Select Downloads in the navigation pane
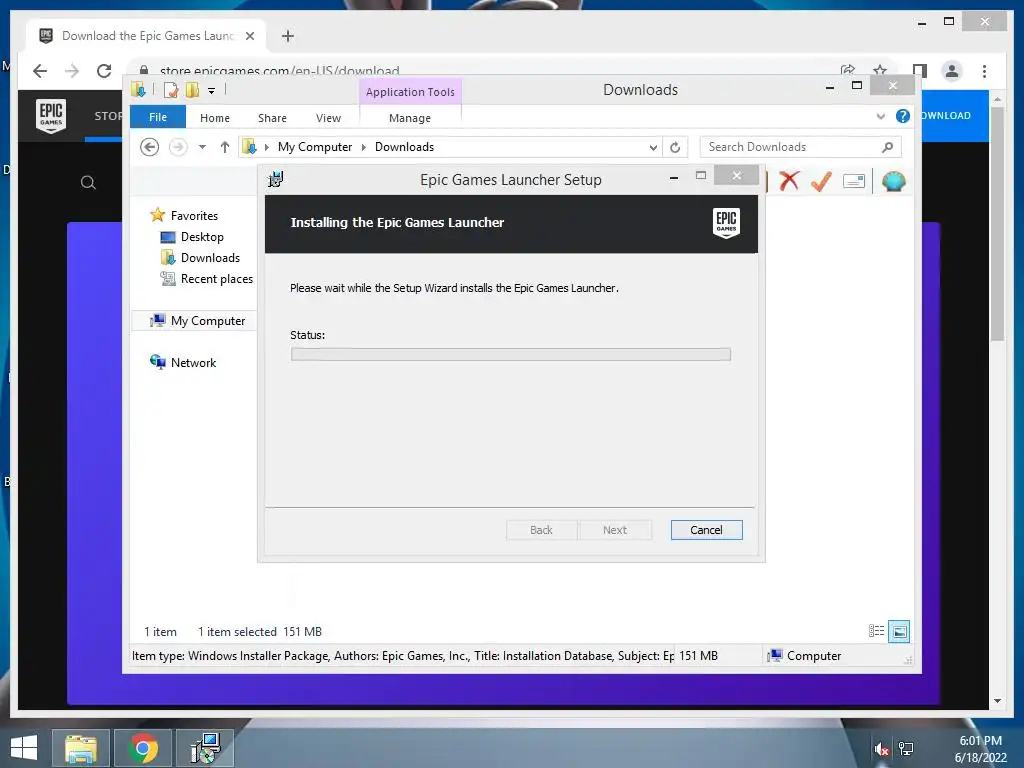1024x768 pixels. 200,258
